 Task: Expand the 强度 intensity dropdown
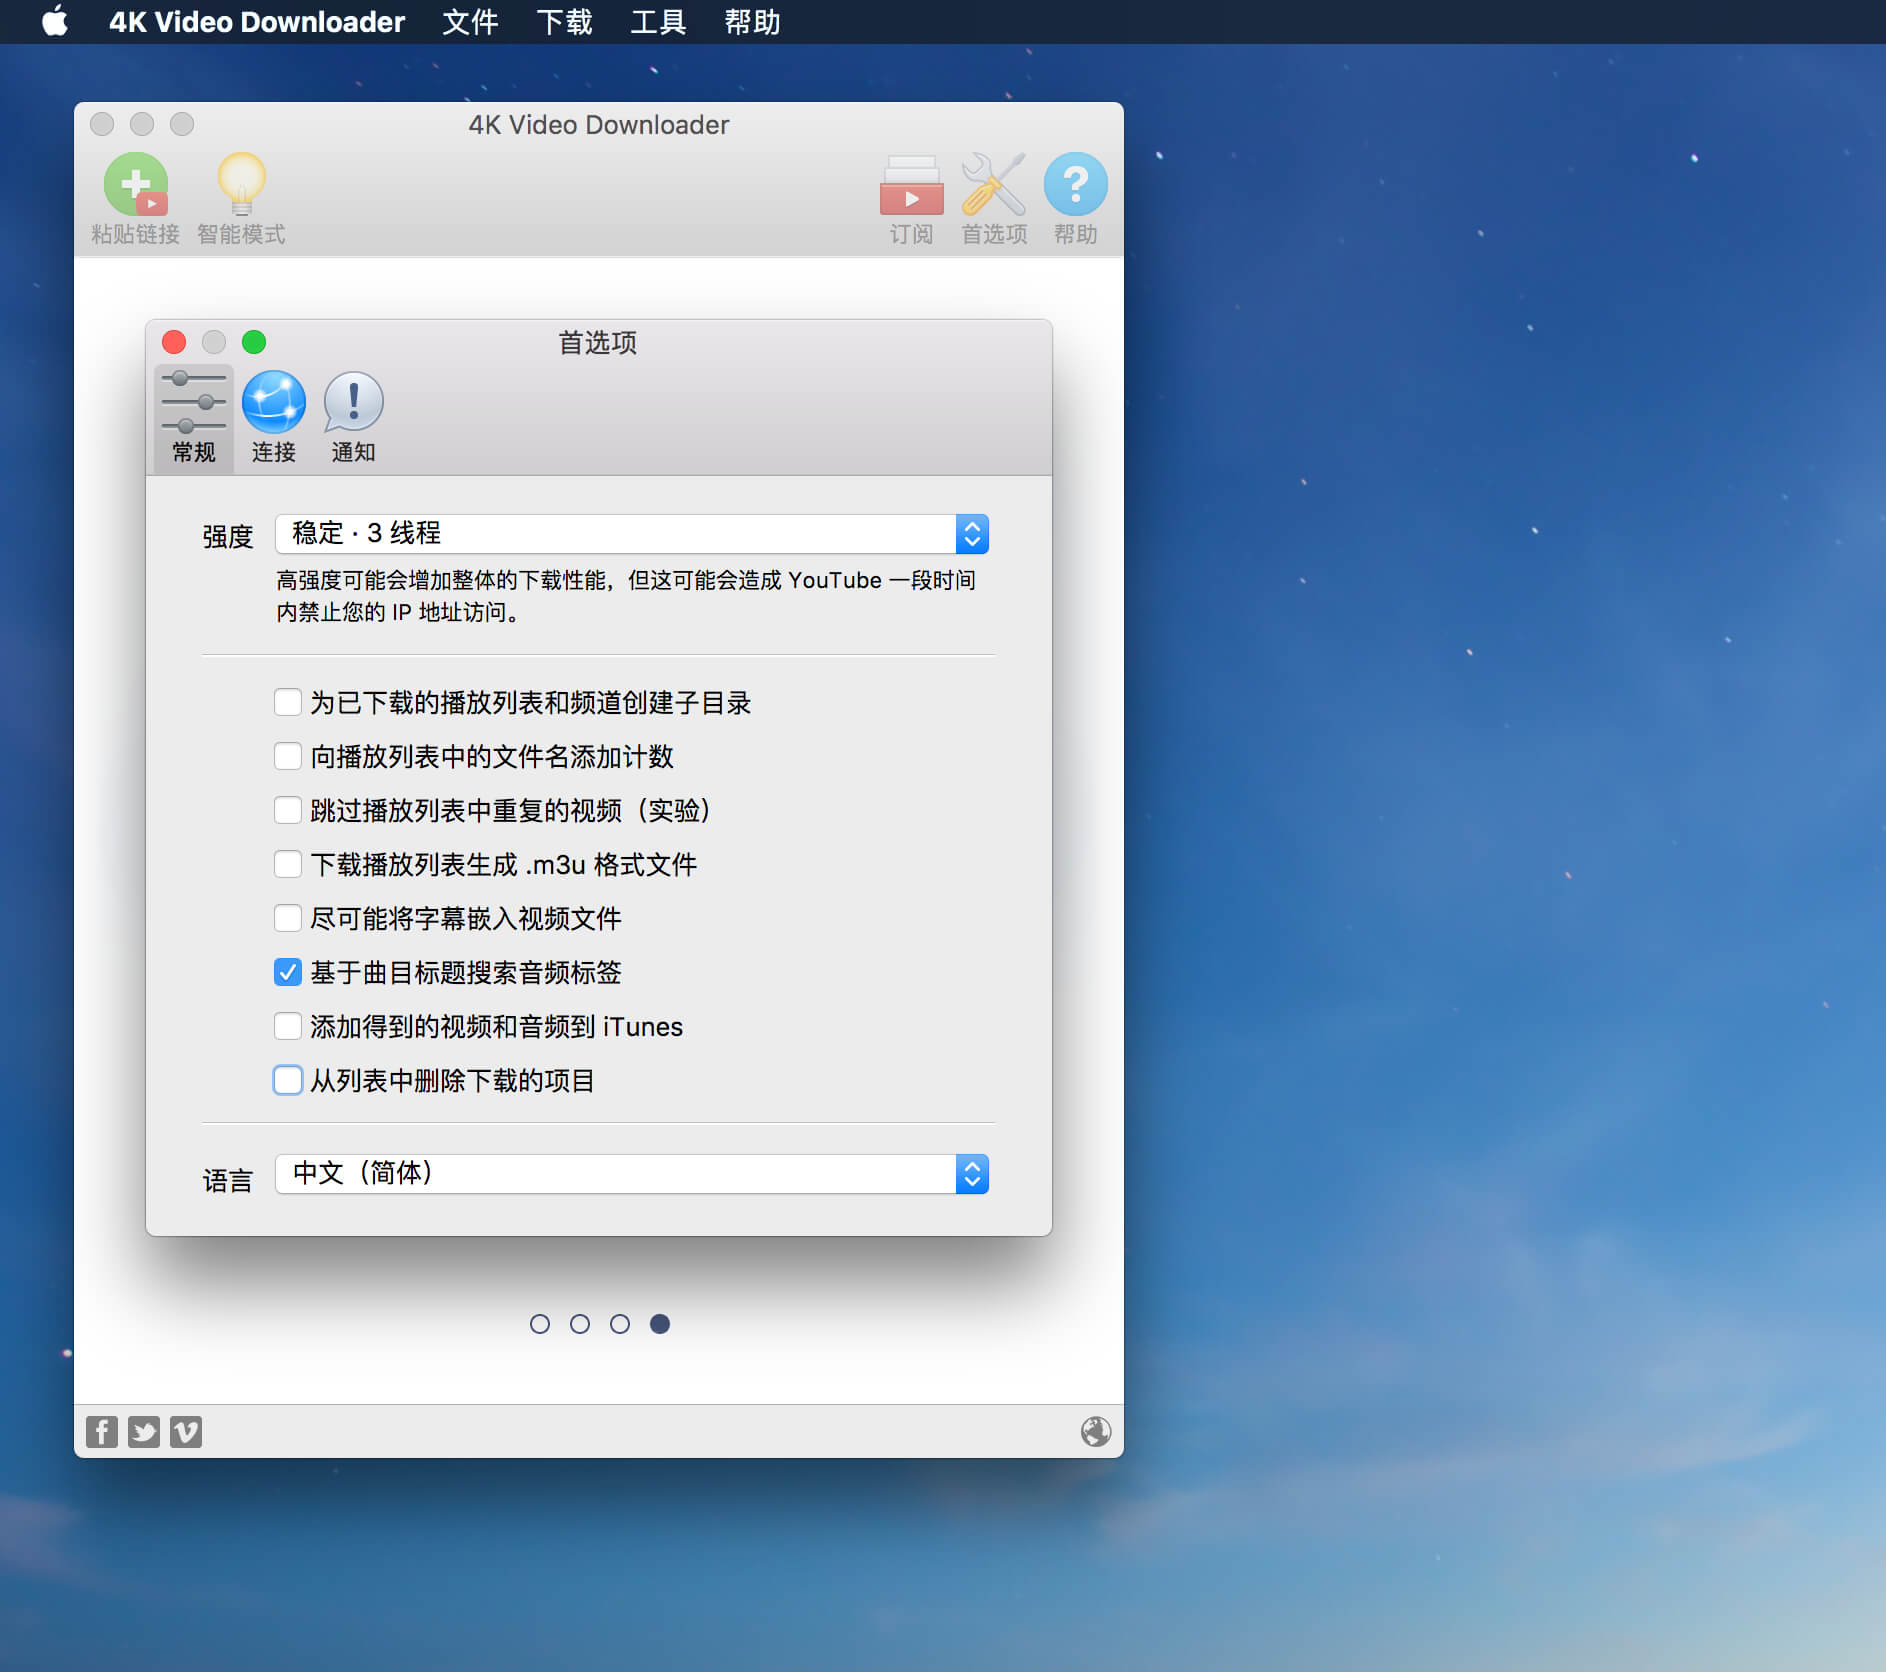pyautogui.click(x=632, y=534)
